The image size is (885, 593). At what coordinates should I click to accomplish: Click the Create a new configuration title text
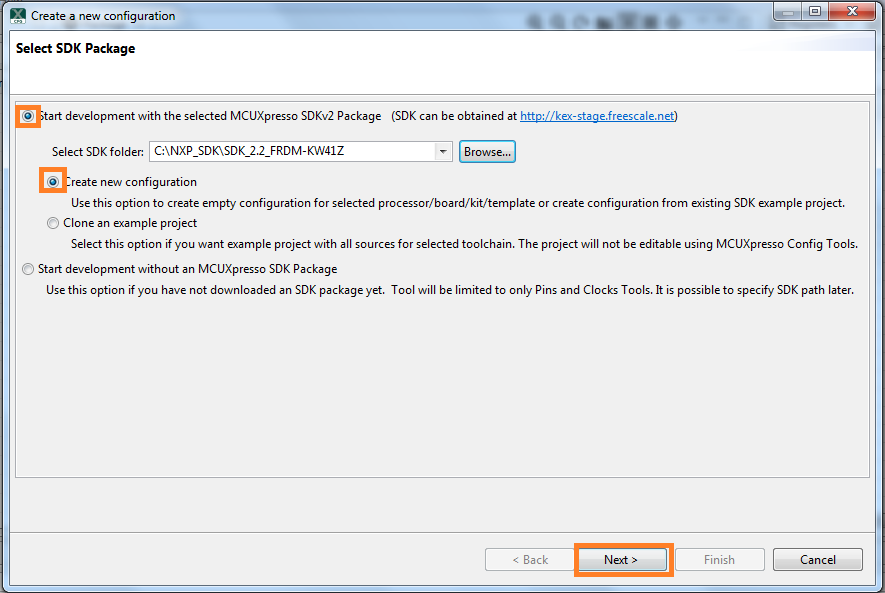click(x=103, y=16)
